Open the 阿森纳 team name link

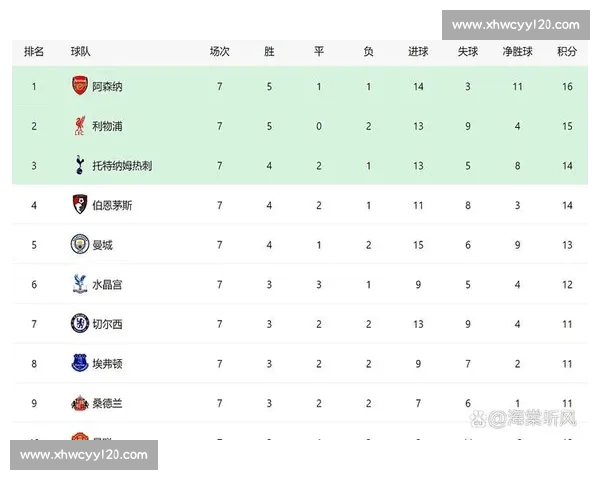(107, 87)
